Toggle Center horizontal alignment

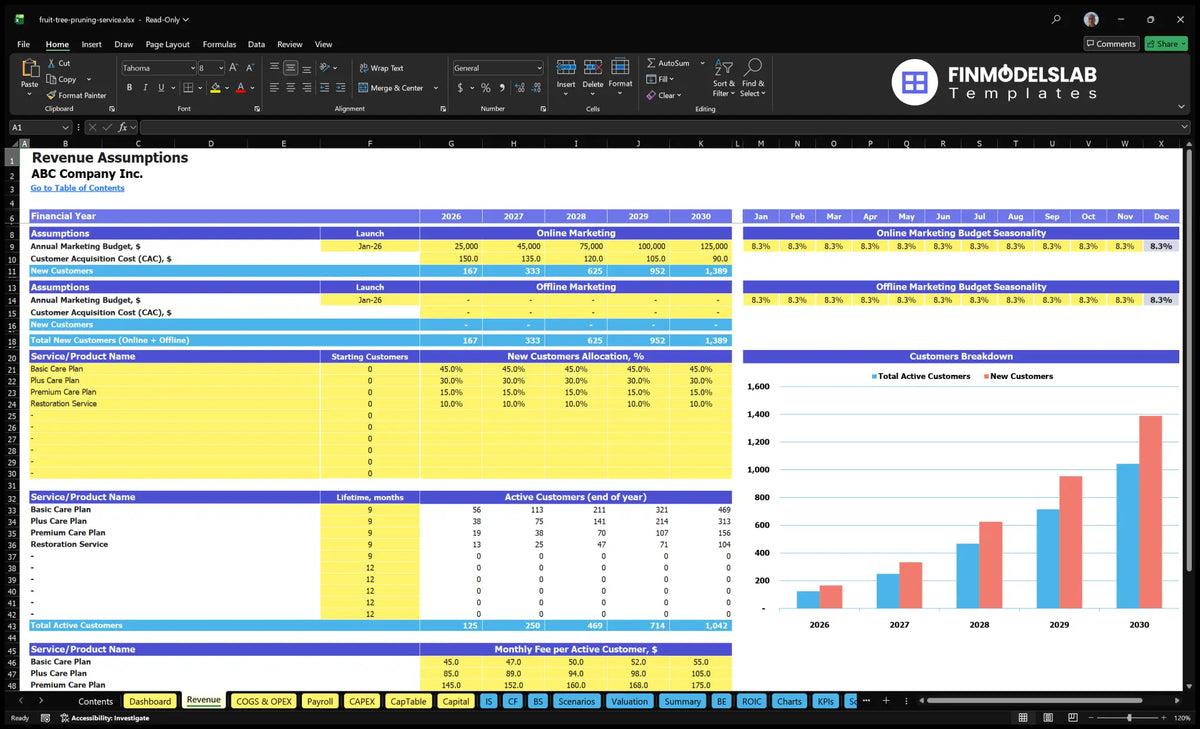(290, 88)
